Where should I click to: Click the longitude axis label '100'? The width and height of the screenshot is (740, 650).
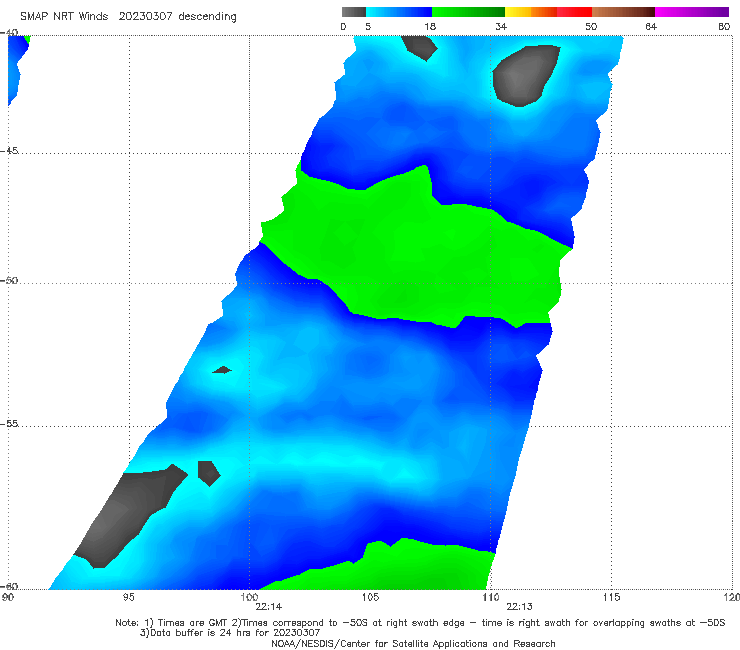[249, 598]
